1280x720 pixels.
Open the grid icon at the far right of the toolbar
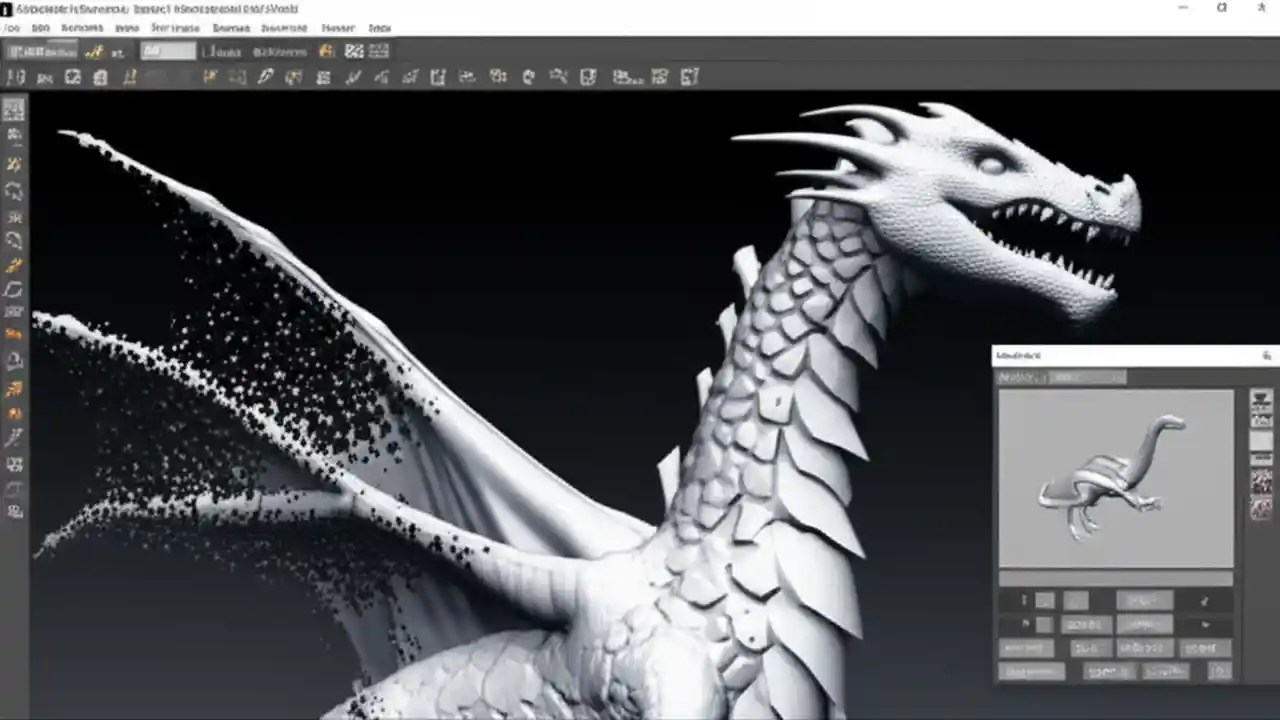point(690,76)
